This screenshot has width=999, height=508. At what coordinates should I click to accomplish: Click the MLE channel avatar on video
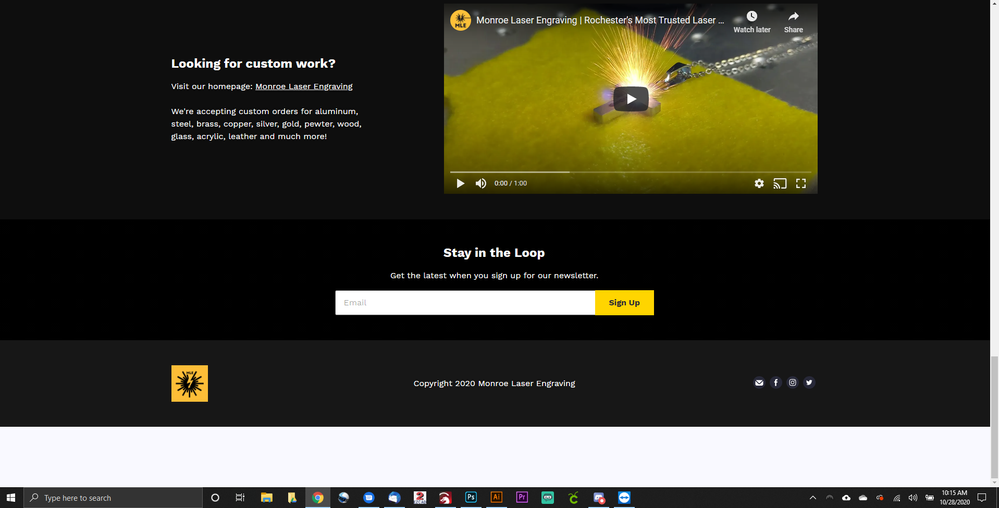[x=460, y=20]
